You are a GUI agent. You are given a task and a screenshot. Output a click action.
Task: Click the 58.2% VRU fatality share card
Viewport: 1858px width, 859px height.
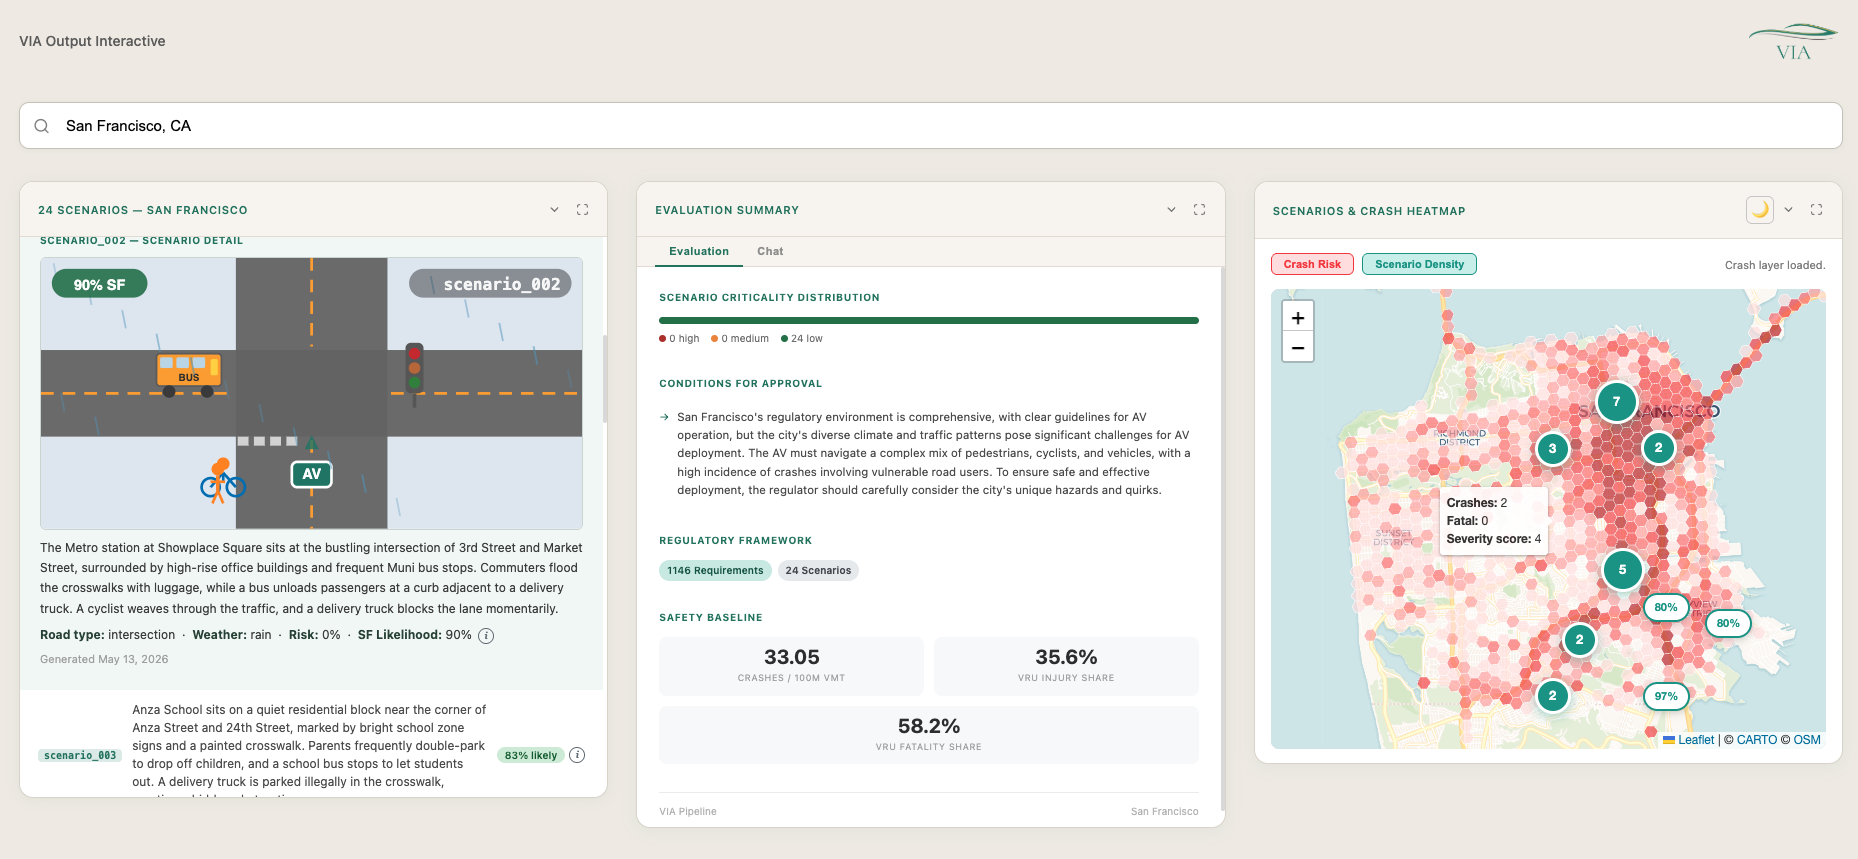(929, 735)
